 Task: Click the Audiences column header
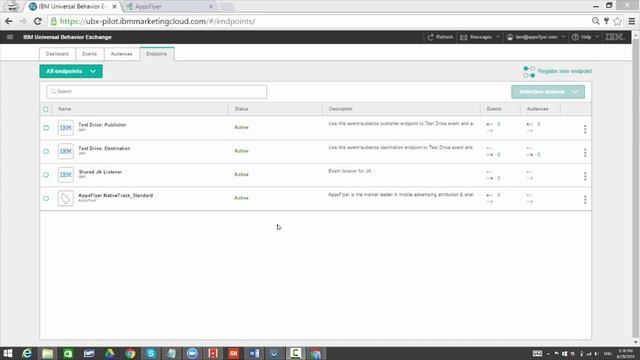[x=537, y=109]
